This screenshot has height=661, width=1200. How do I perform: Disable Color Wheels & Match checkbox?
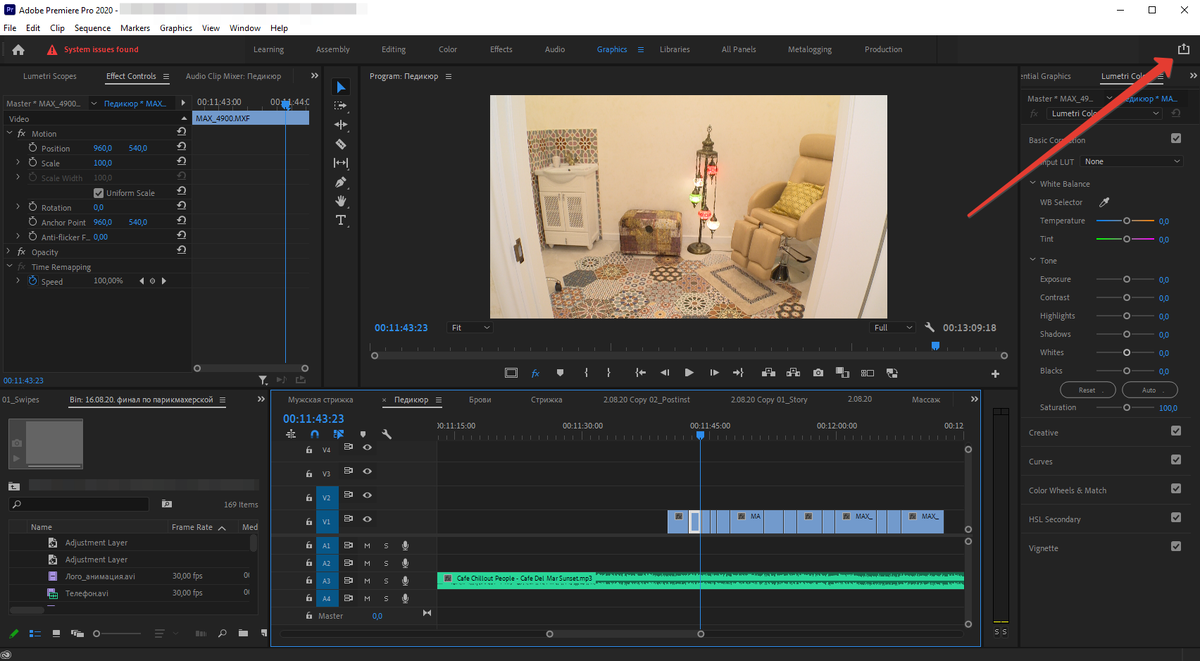click(1176, 490)
